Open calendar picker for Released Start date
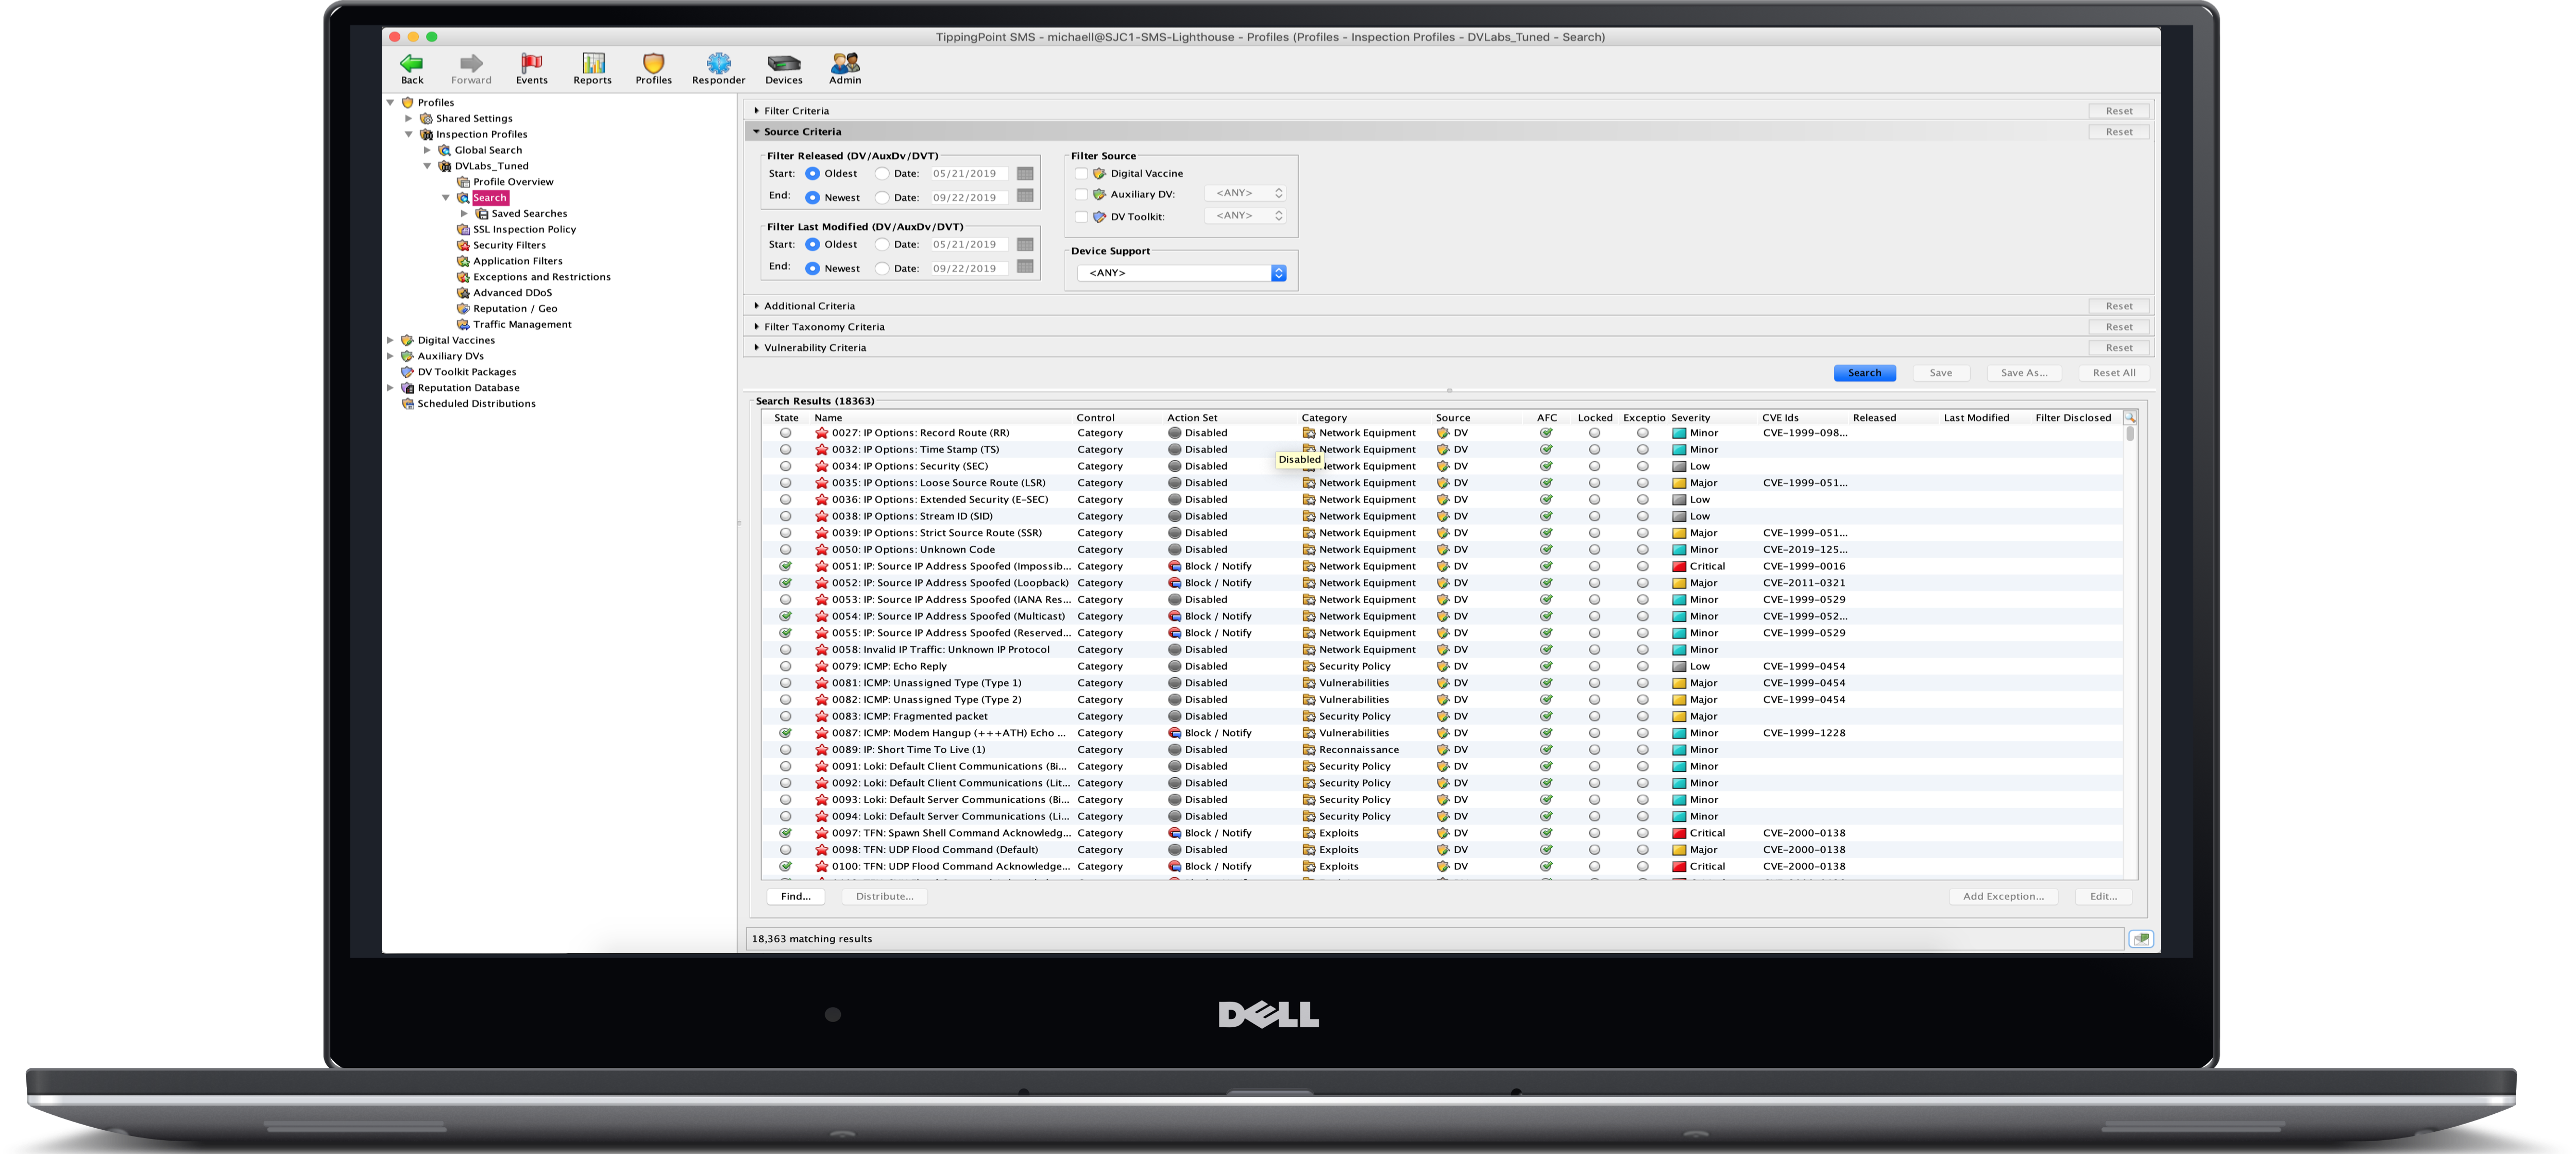 1025,173
